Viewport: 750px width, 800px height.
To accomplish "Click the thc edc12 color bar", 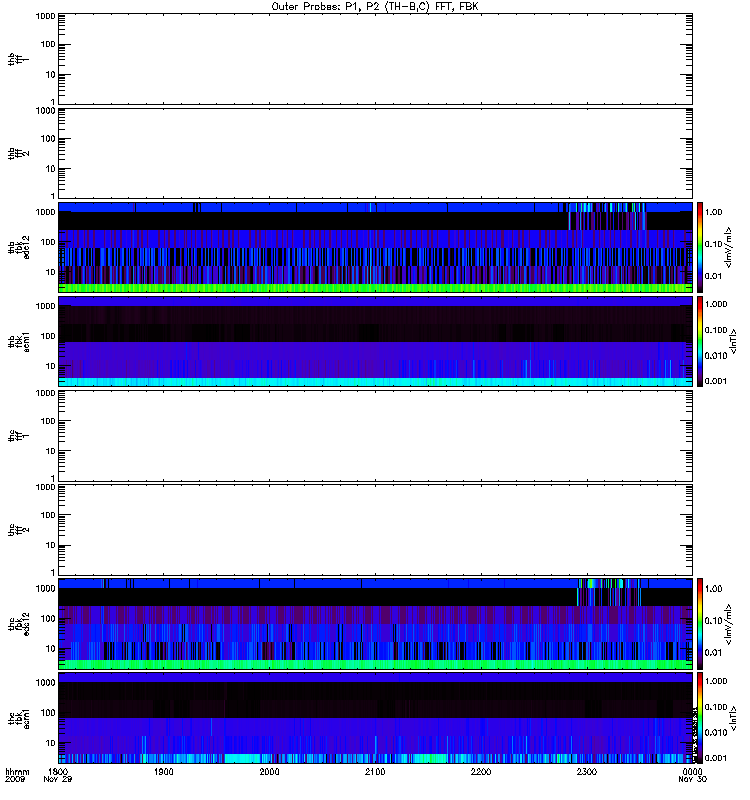I will pos(700,623).
